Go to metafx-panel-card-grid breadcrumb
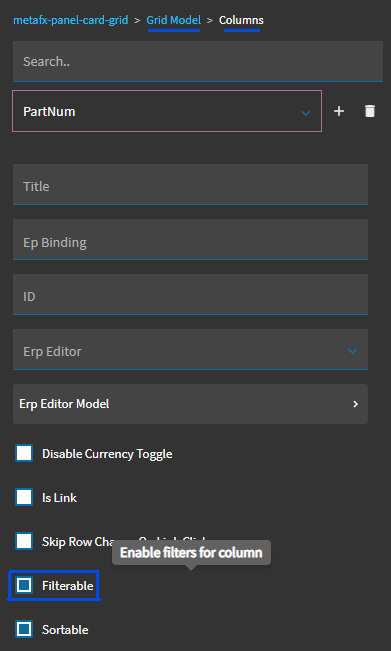391x651 pixels. click(x=71, y=20)
